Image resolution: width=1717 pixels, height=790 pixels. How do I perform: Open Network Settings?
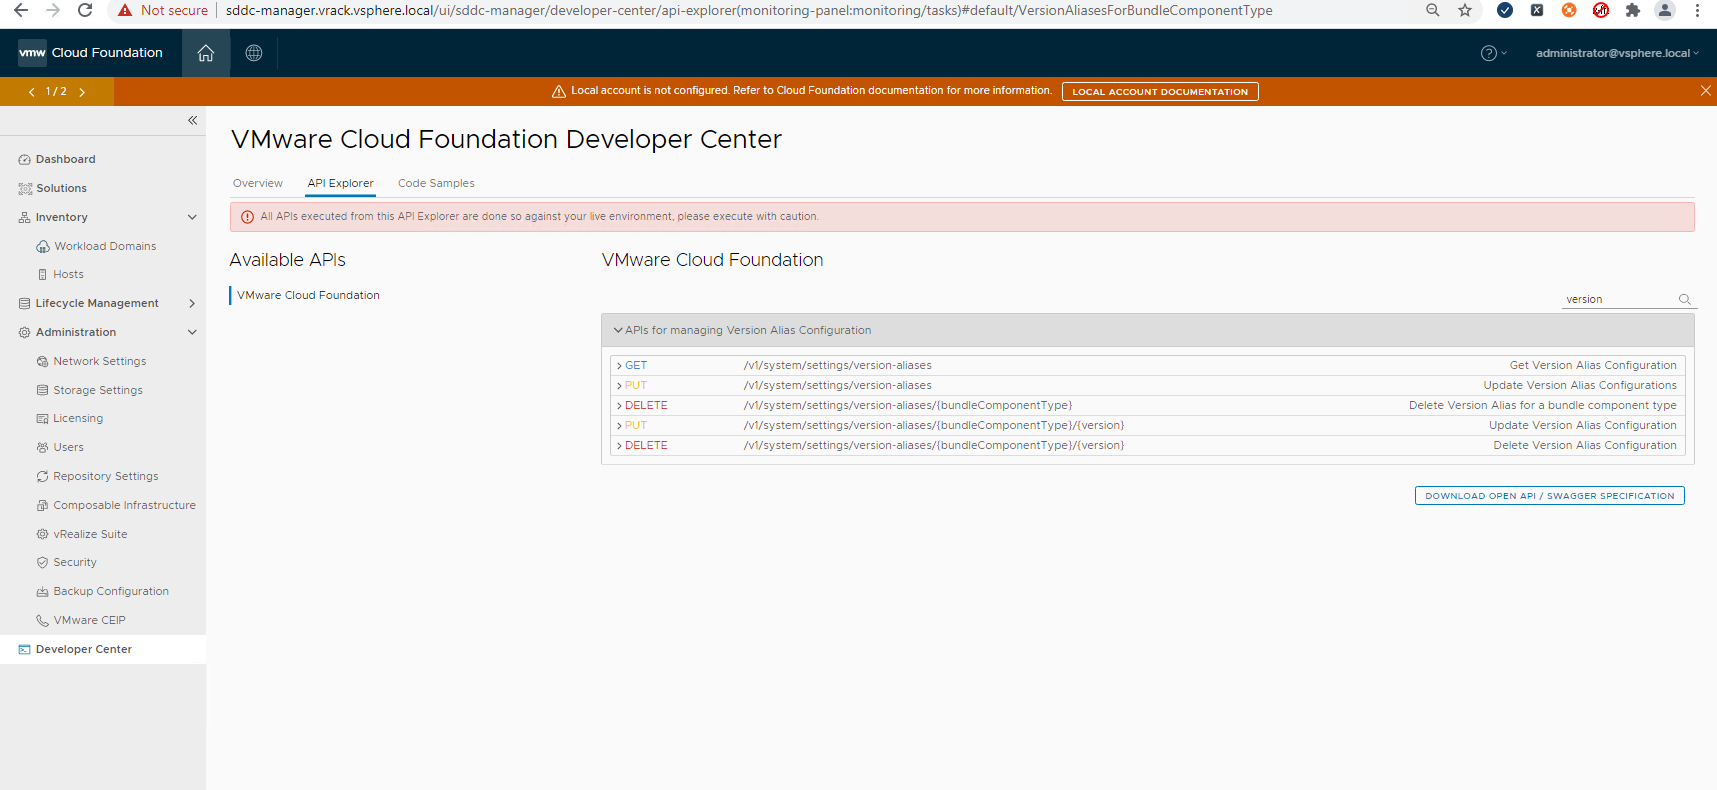[x=99, y=361]
